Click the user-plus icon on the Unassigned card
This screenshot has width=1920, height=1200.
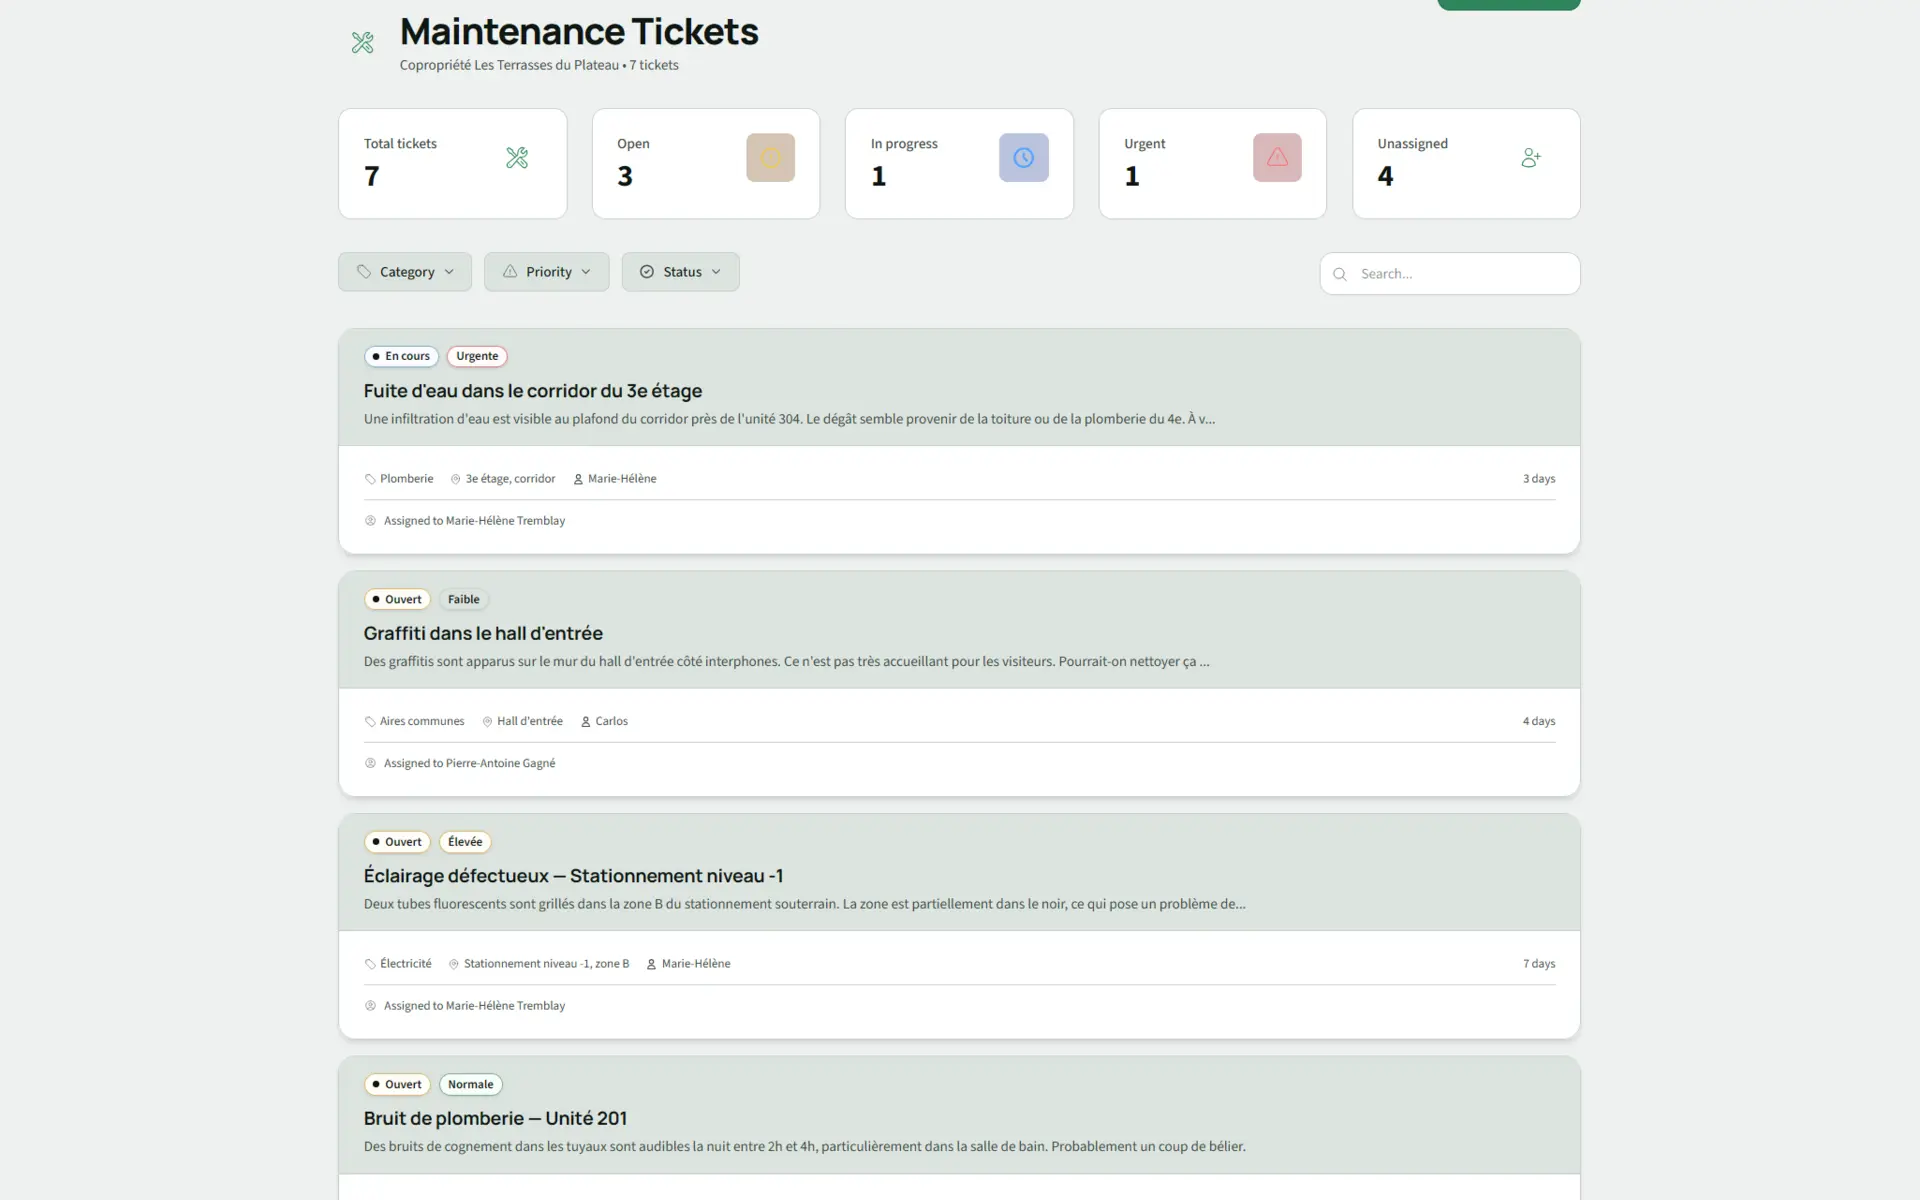[1530, 157]
